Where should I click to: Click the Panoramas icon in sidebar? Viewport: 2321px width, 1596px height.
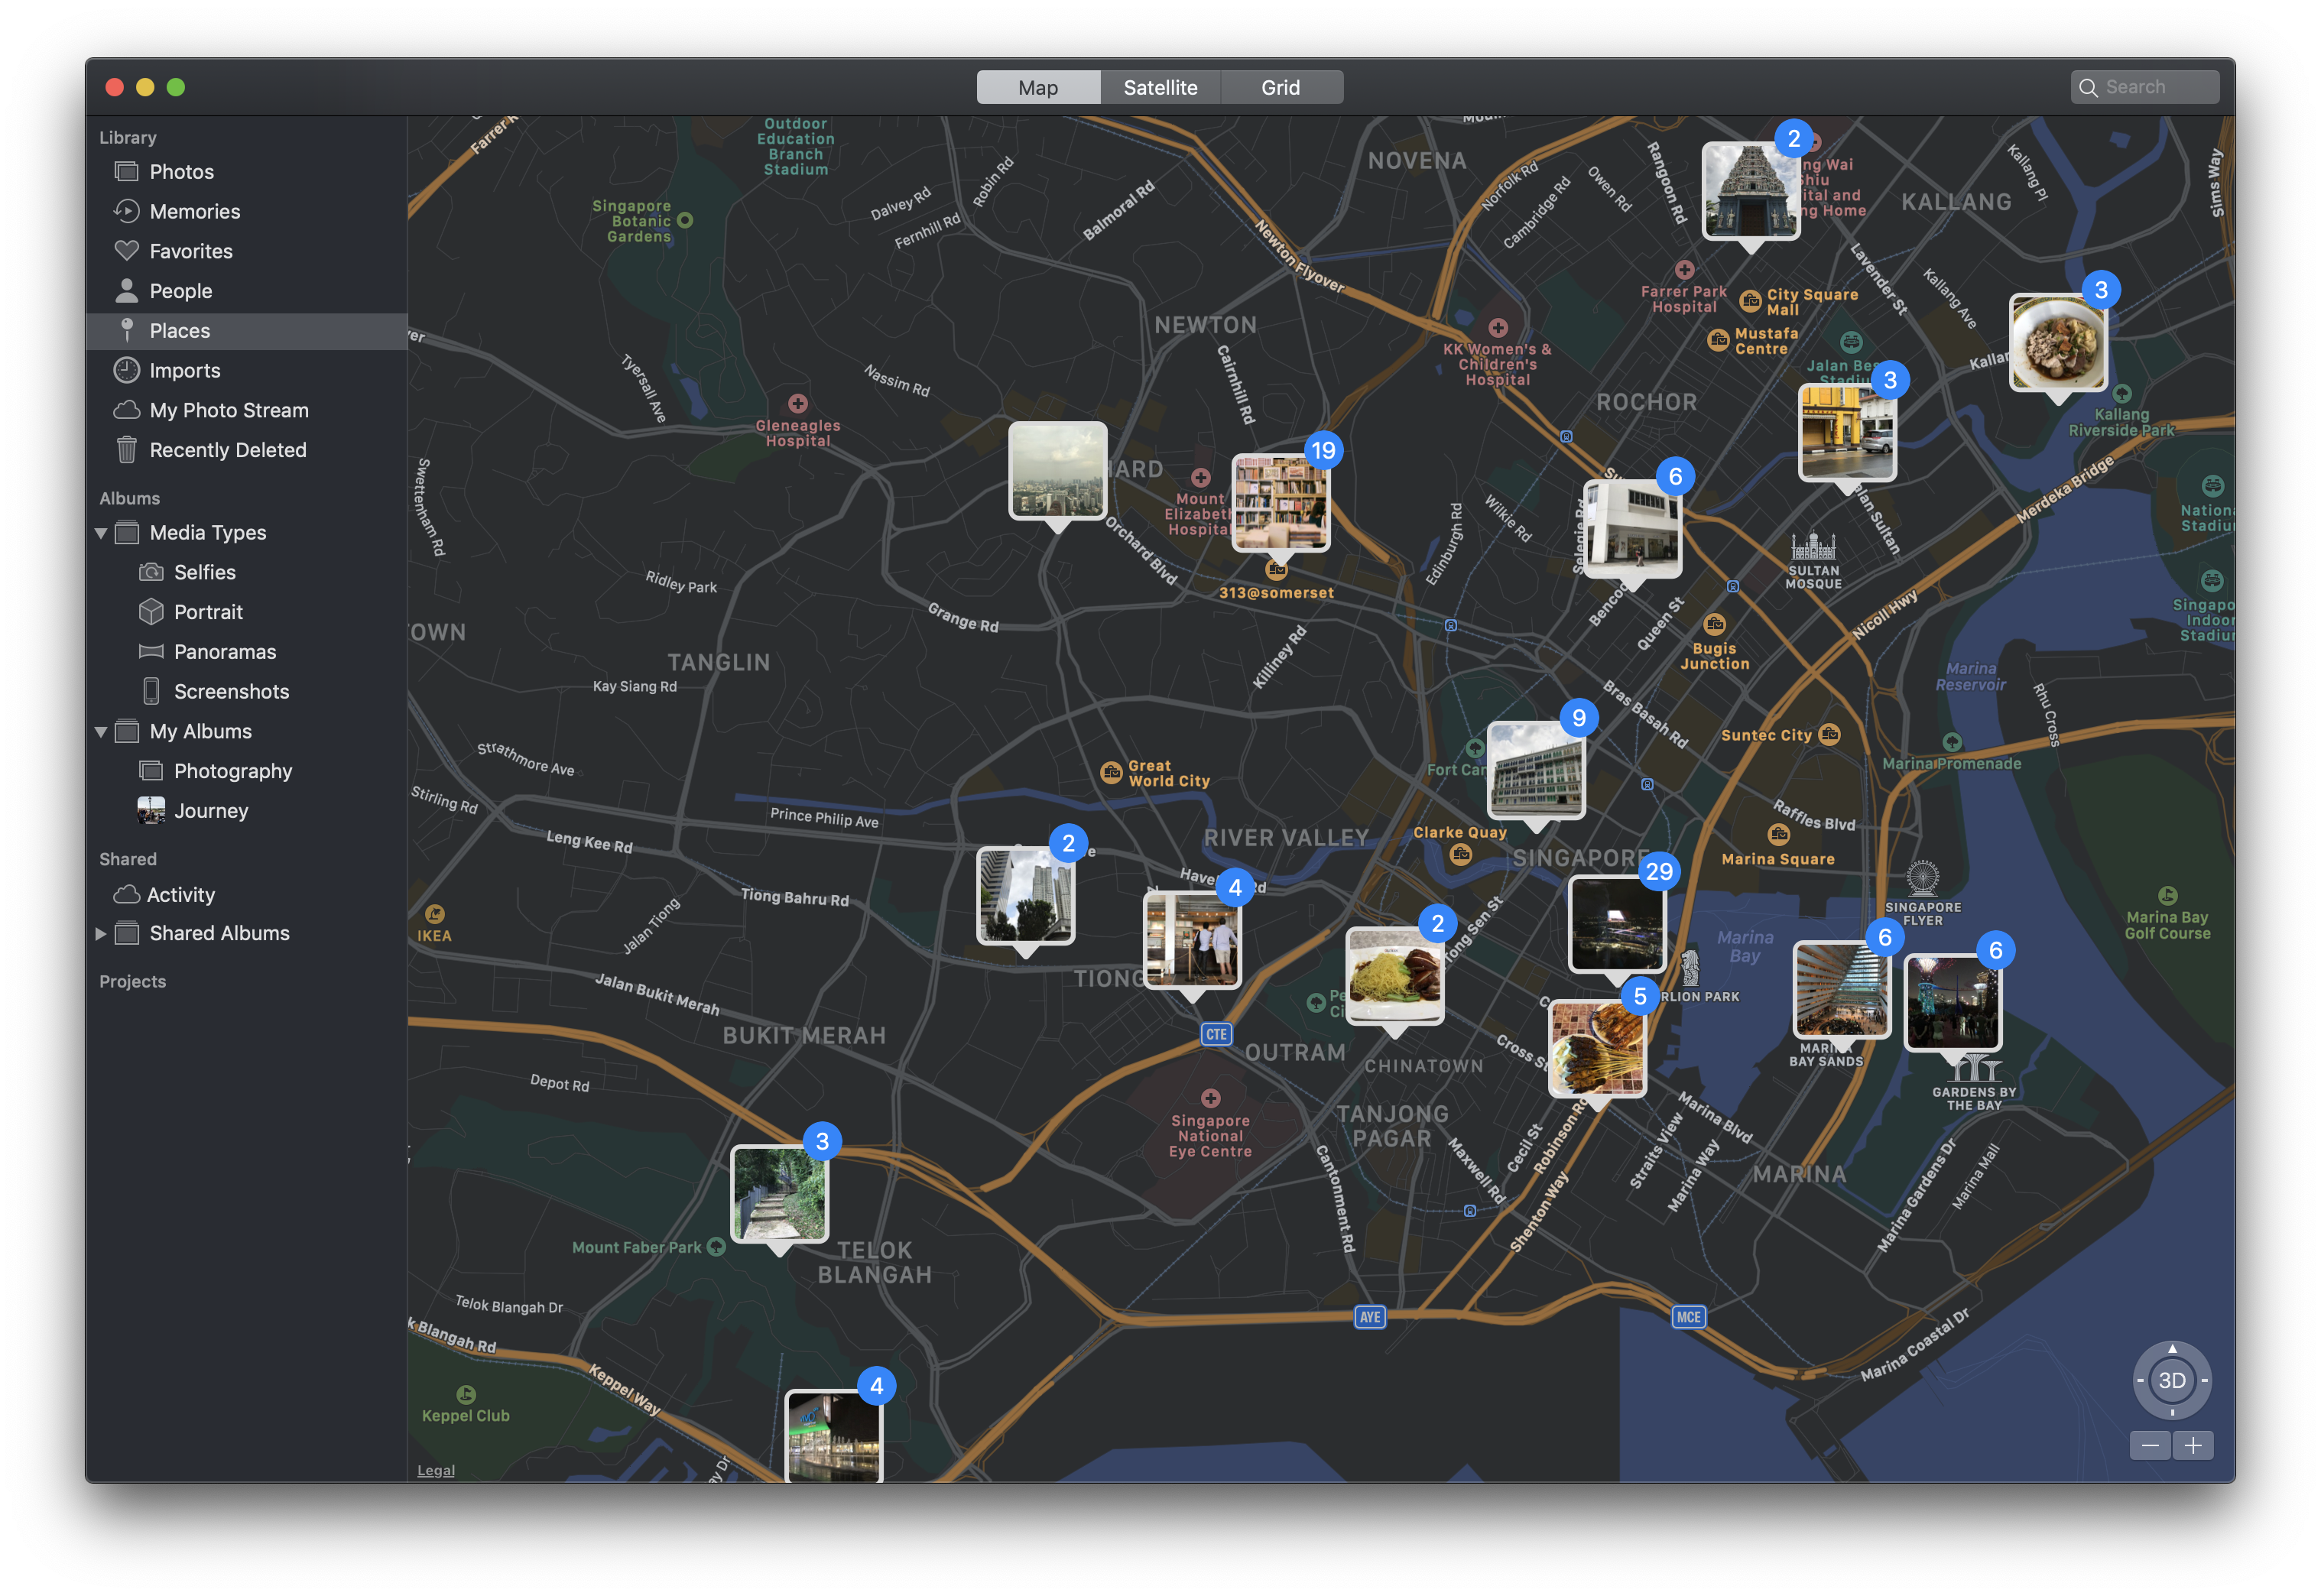(x=151, y=651)
